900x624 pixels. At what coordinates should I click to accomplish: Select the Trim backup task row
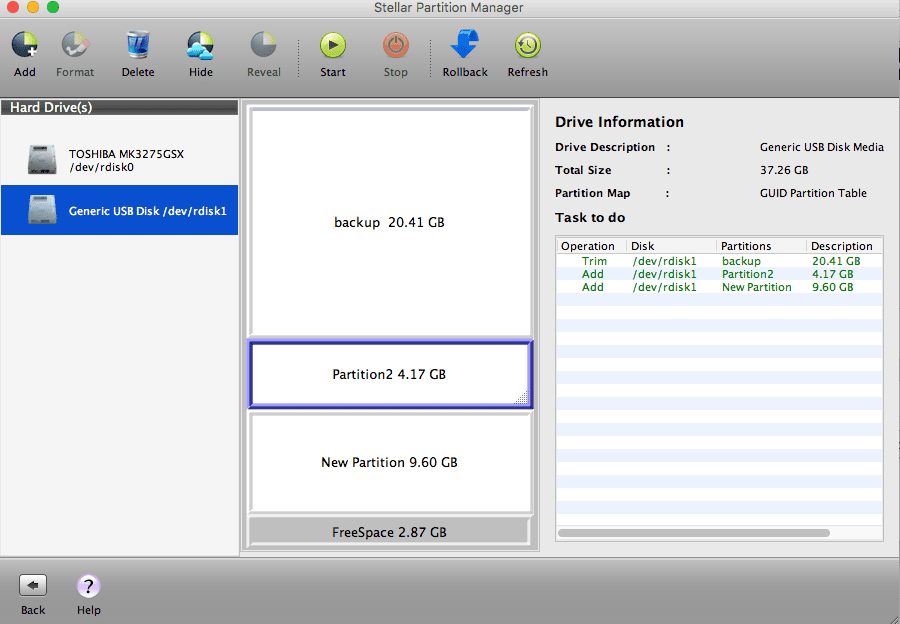(x=719, y=261)
